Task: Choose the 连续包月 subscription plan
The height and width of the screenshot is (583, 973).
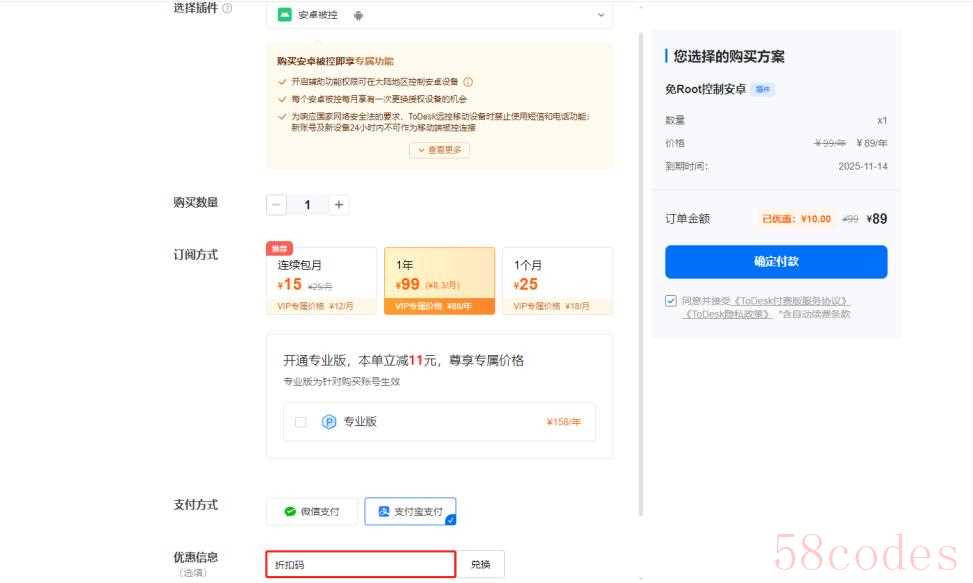Action: coord(321,280)
